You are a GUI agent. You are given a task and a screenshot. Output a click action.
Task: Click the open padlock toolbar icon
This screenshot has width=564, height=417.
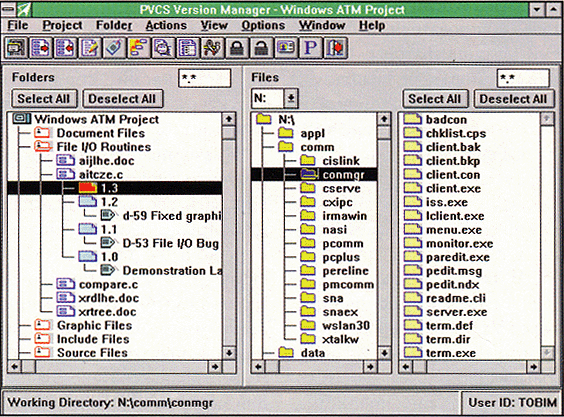[x=261, y=48]
